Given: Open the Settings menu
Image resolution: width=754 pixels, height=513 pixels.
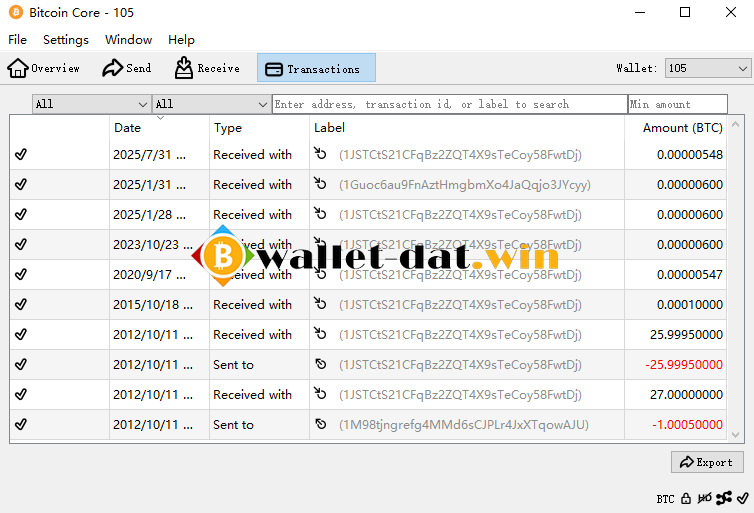Looking at the screenshot, I should [x=66, y=40].
